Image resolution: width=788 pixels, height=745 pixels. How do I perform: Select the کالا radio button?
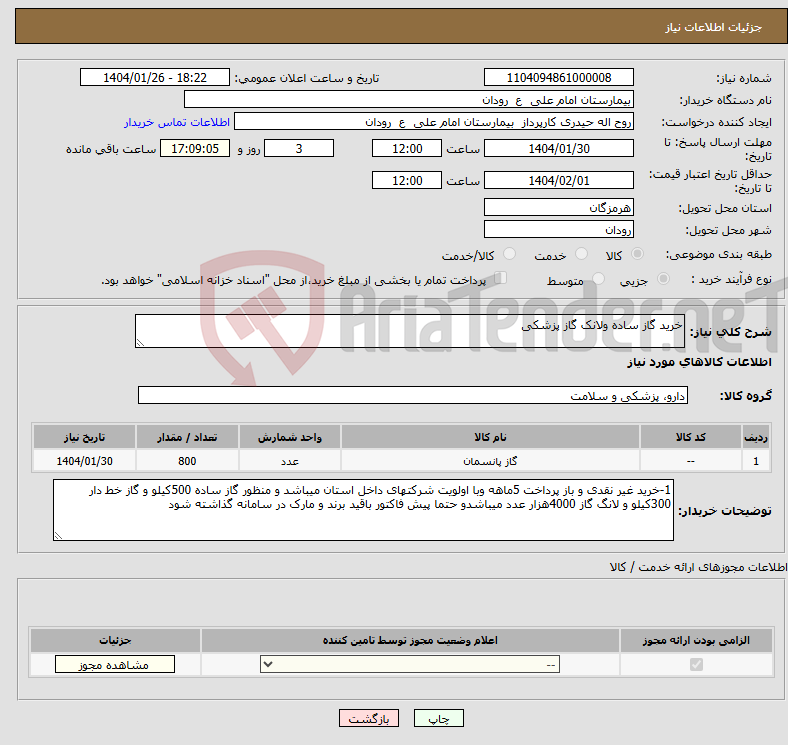(637, 254)
